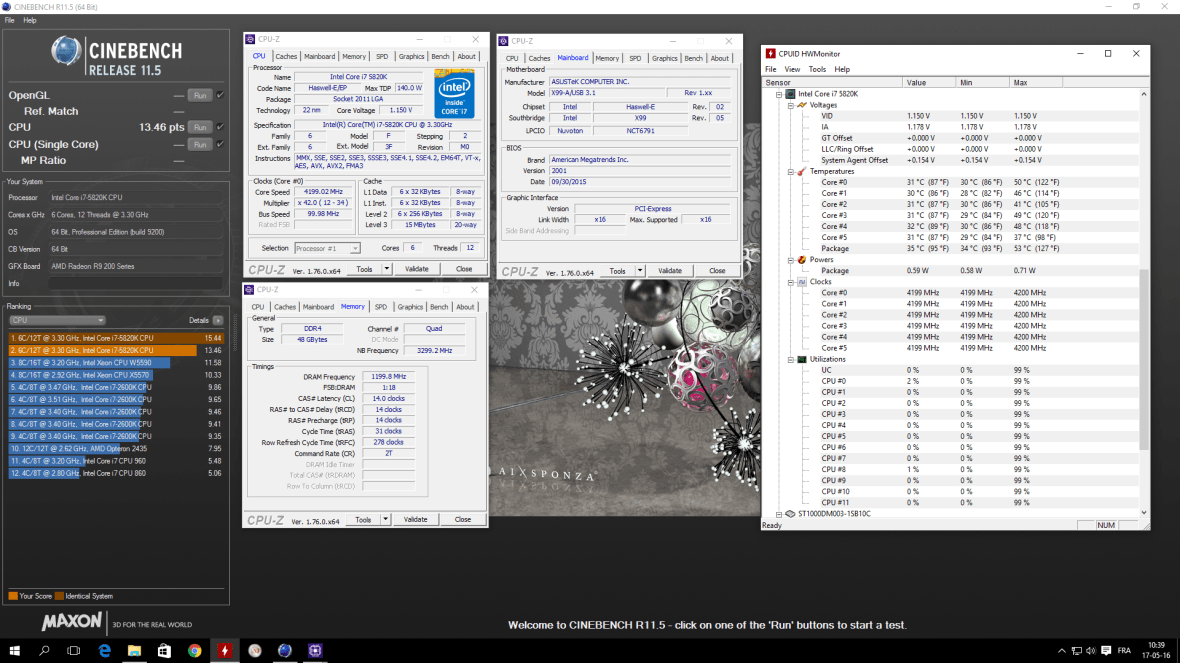Click the Clocks icon in HWMonitor
The height and width of the screenshot is (663, 1180).
pyautogui.click(x=800, y=280)
